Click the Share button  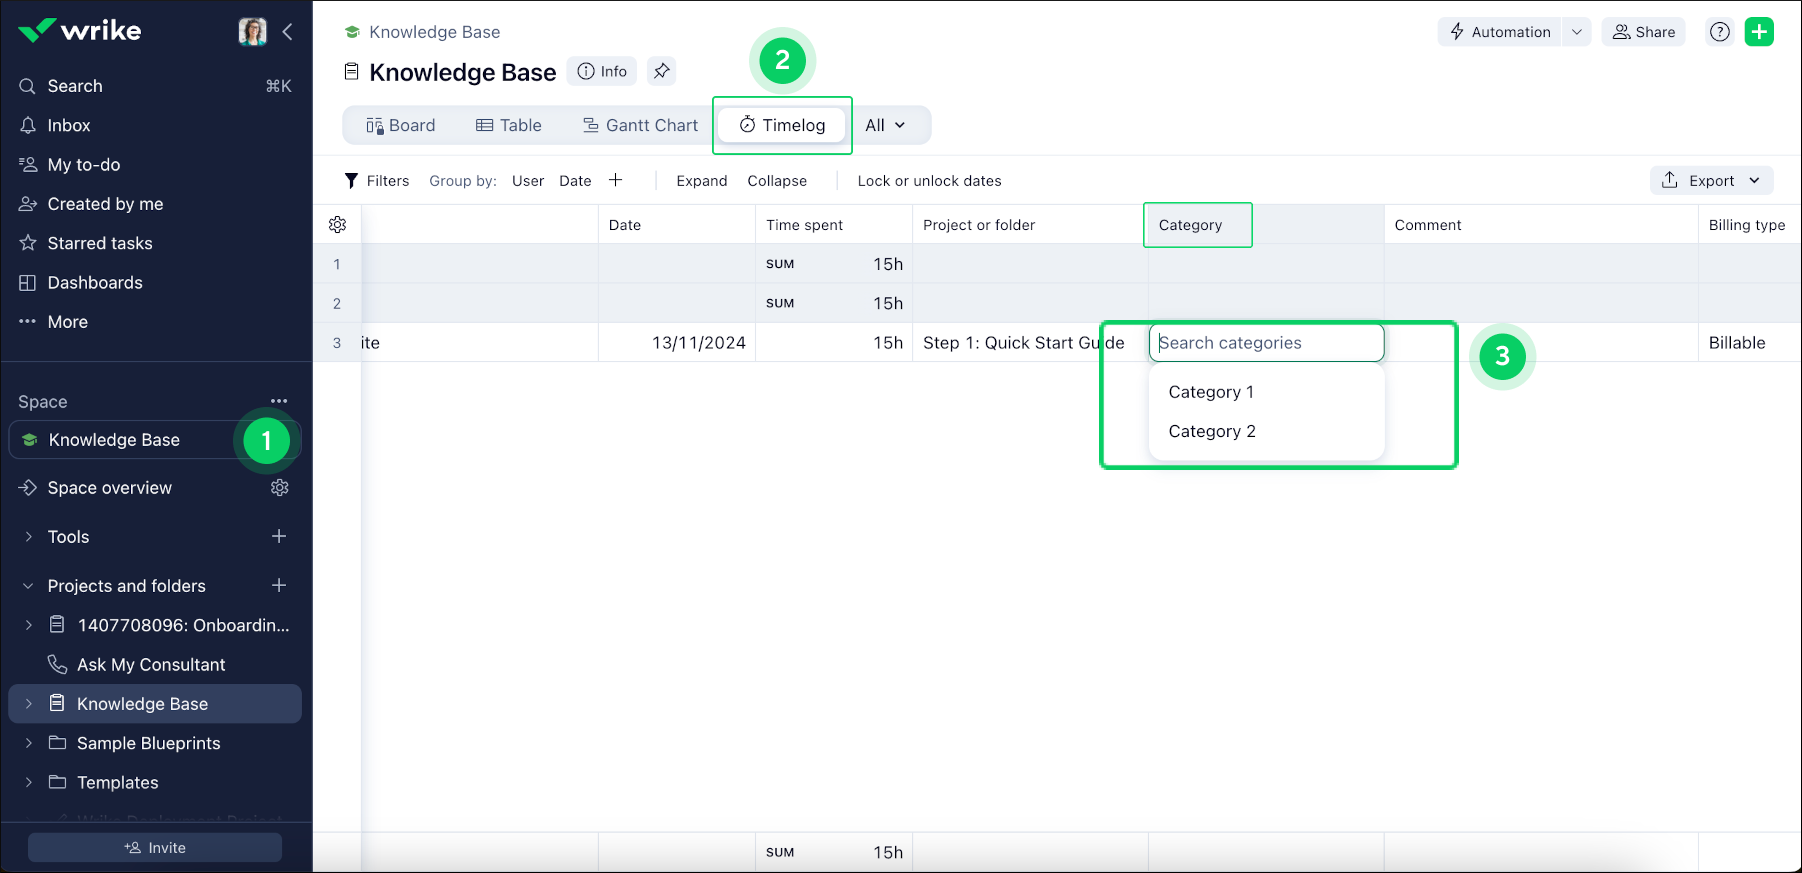click(x=1643, y=32)
